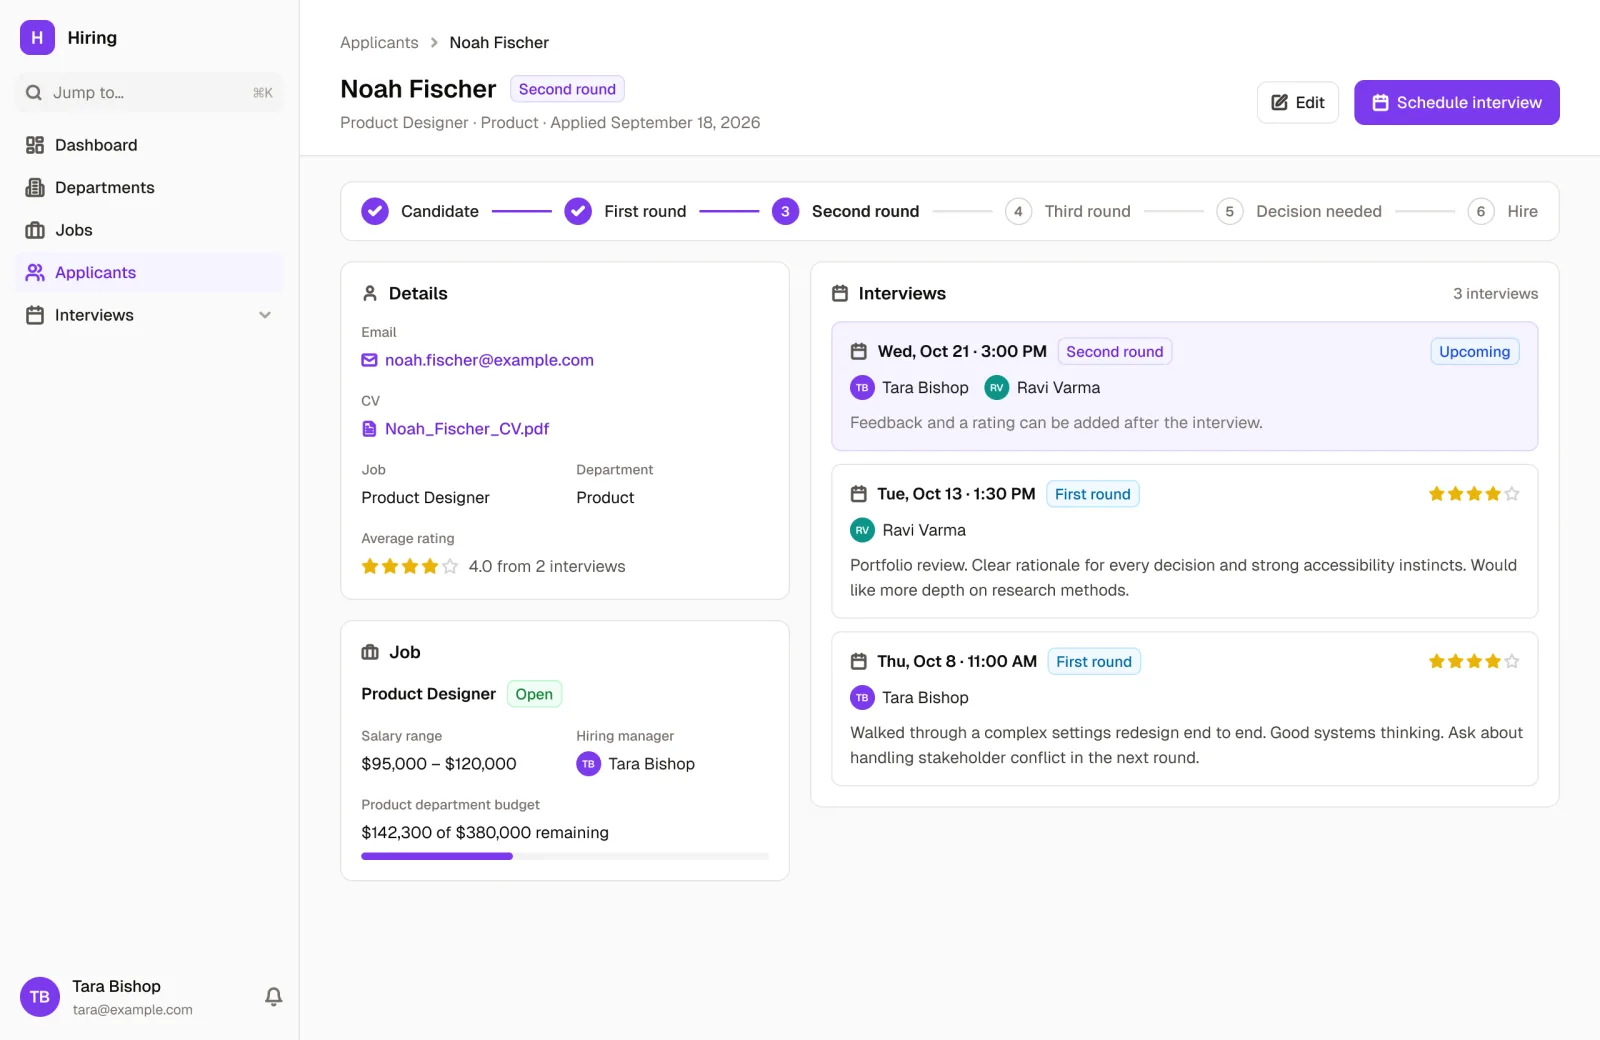Click the Product department value in Details
Screen dimensions: 1600x1040
pyautogui.click(x=605, y=498)
